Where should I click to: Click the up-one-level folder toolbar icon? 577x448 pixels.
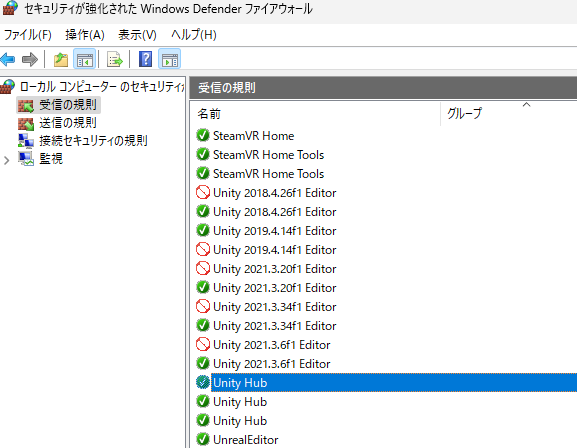(x=61, y=59)
